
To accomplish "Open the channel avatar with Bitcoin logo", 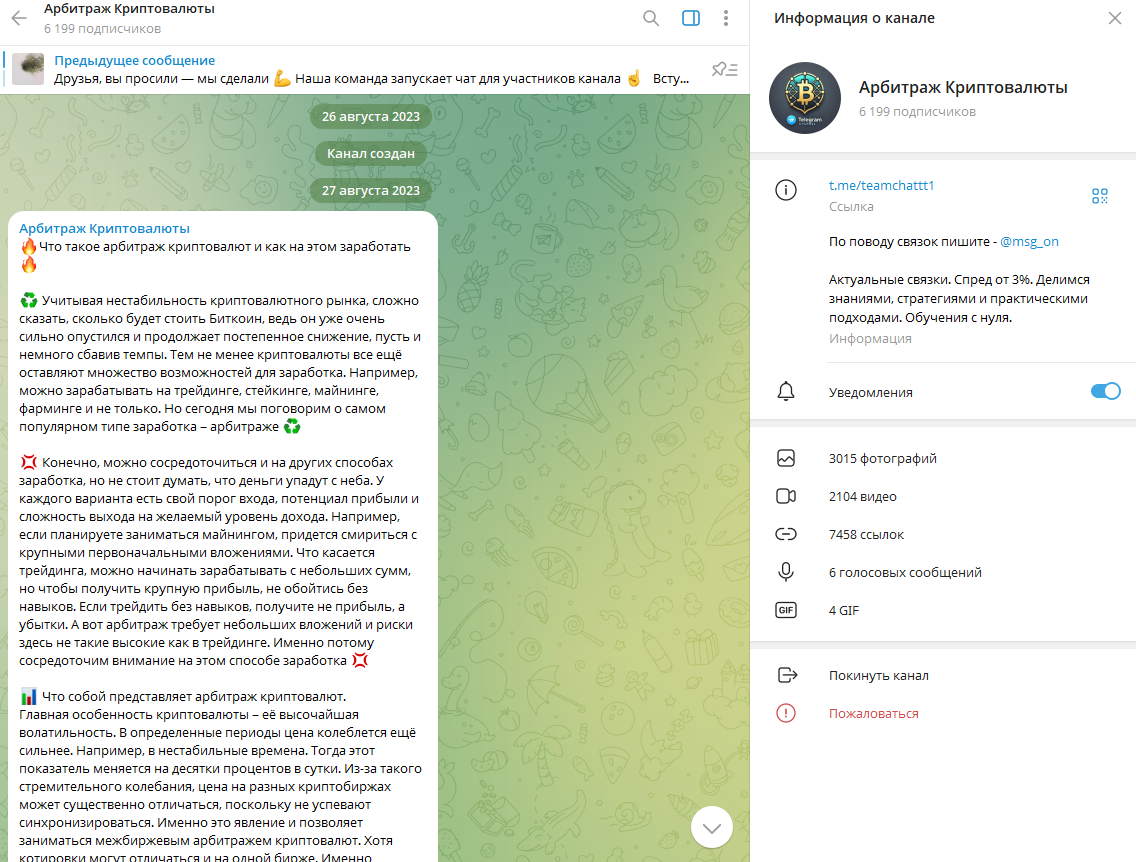I will [805, 98].
